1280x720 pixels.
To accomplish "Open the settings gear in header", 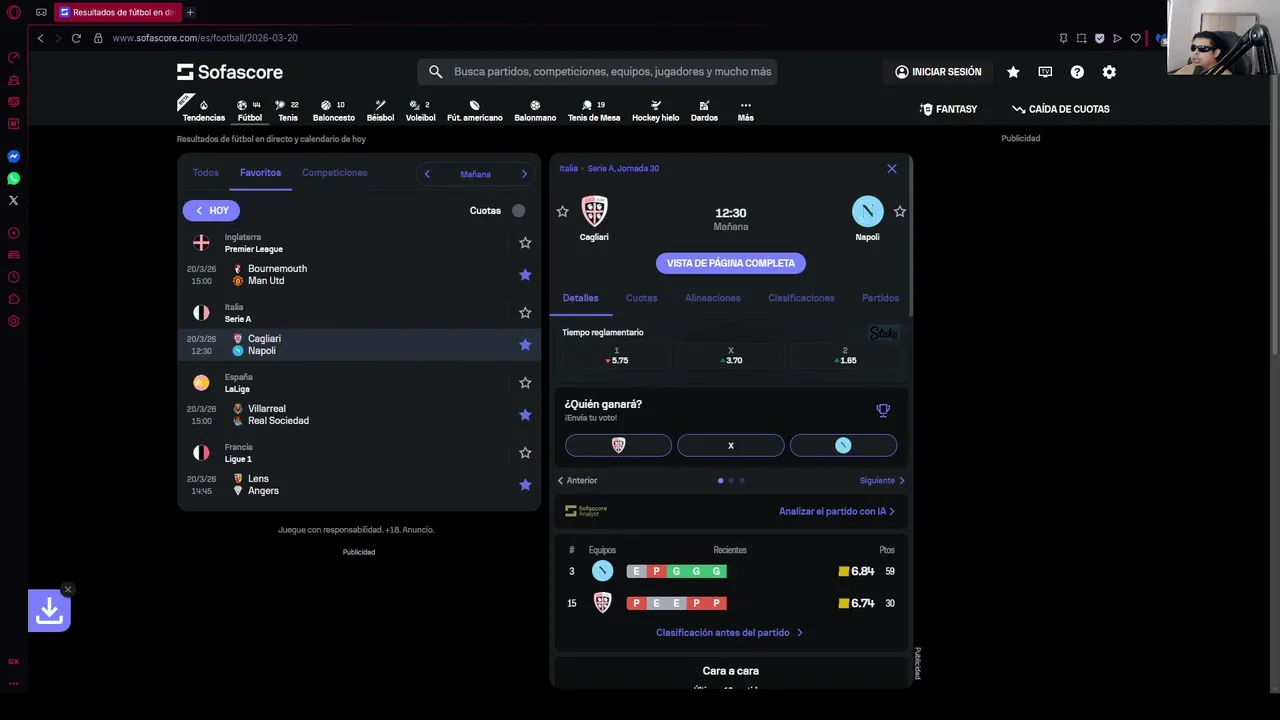I will (x=1109, y=72).
